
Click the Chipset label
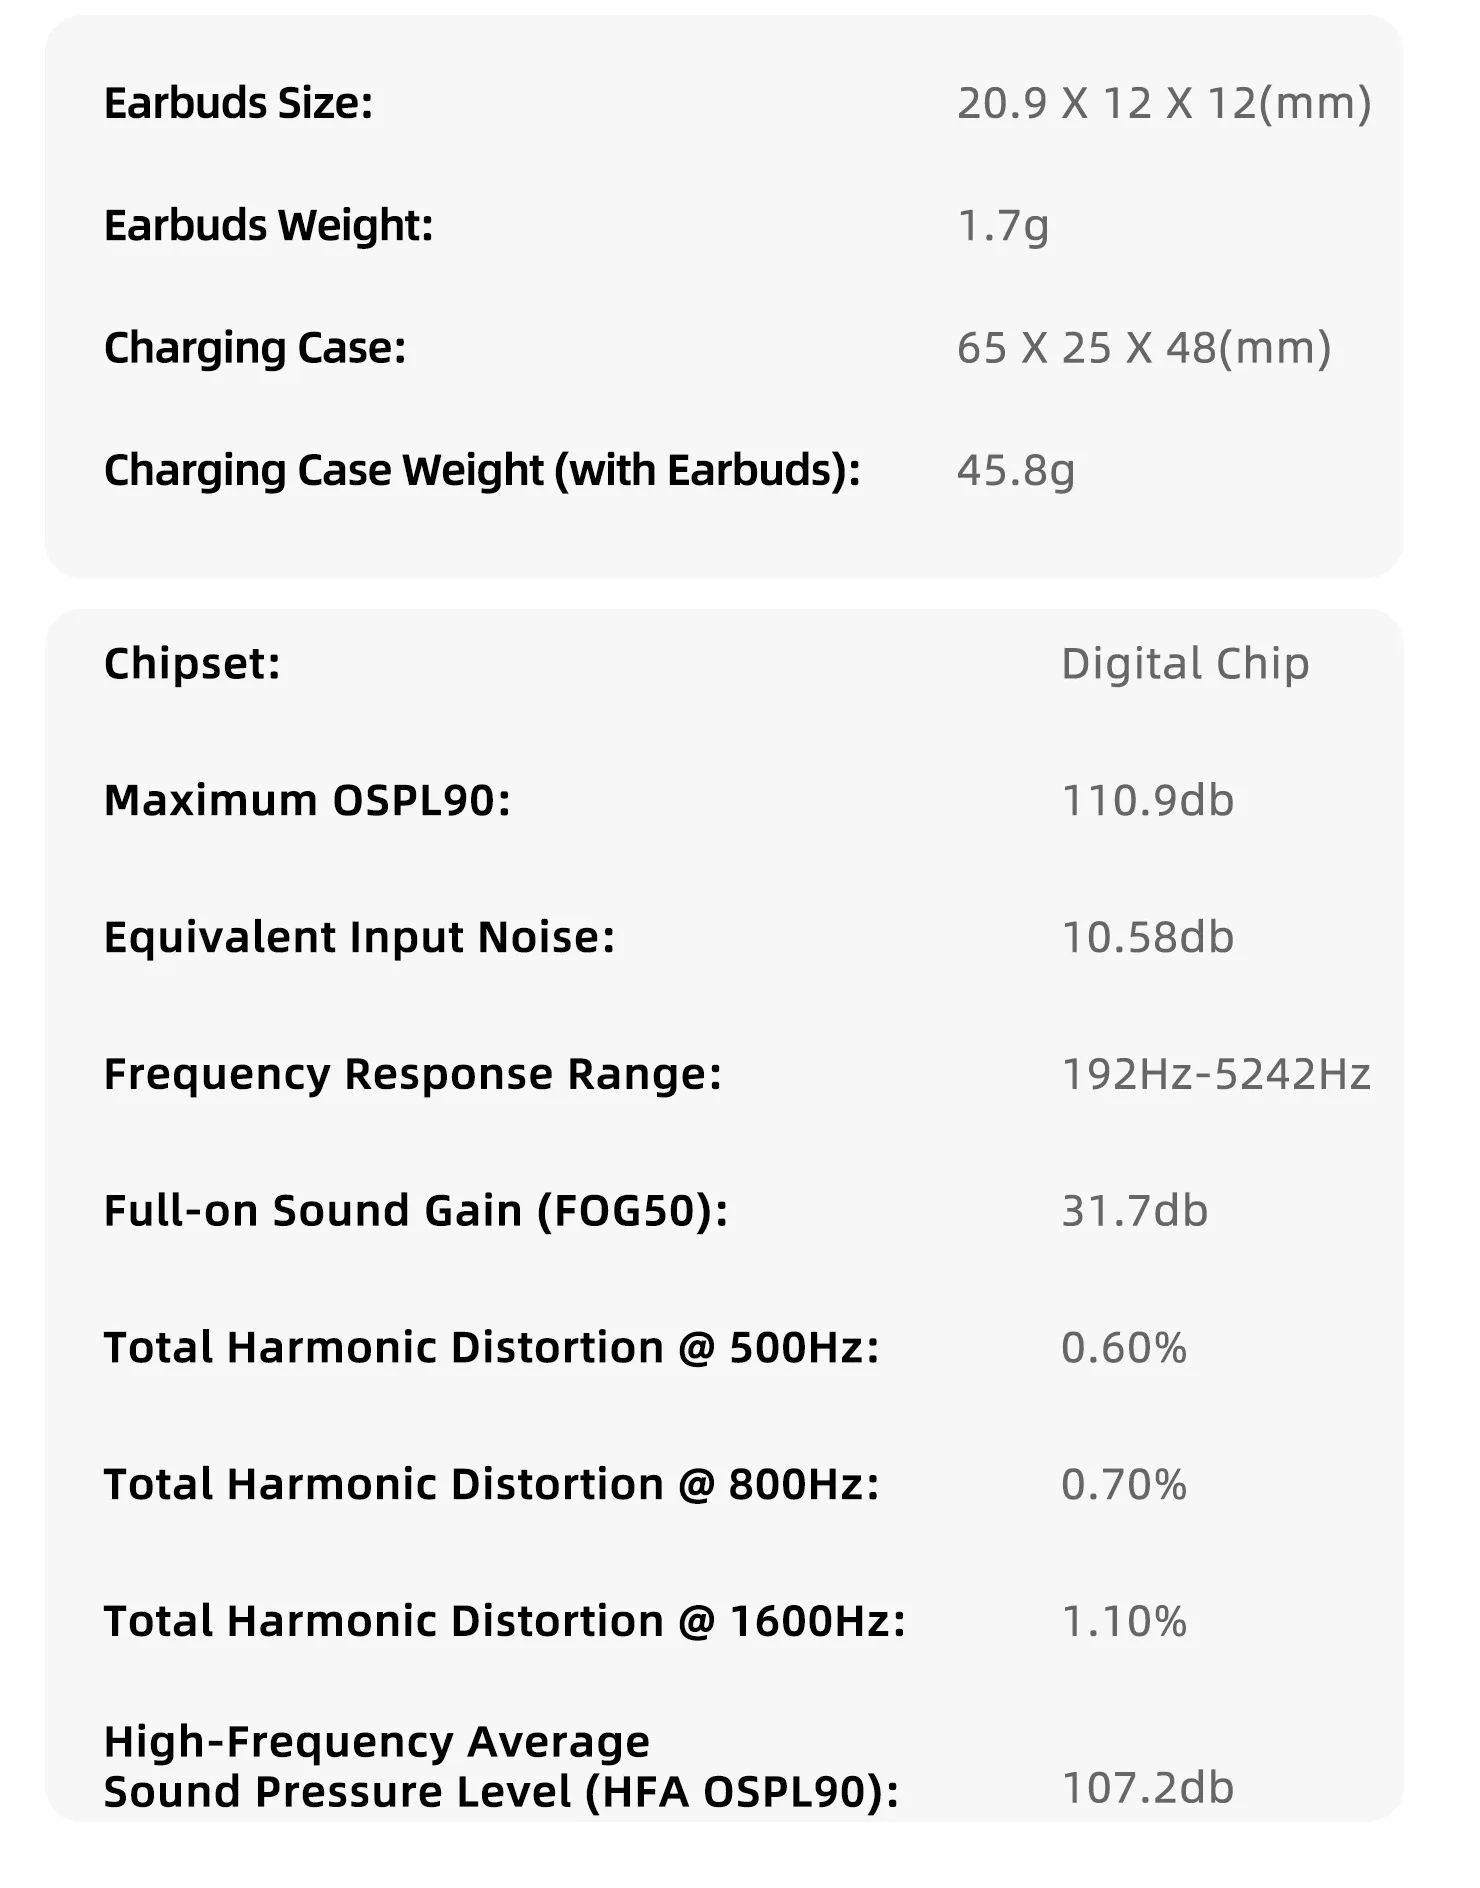192,664
